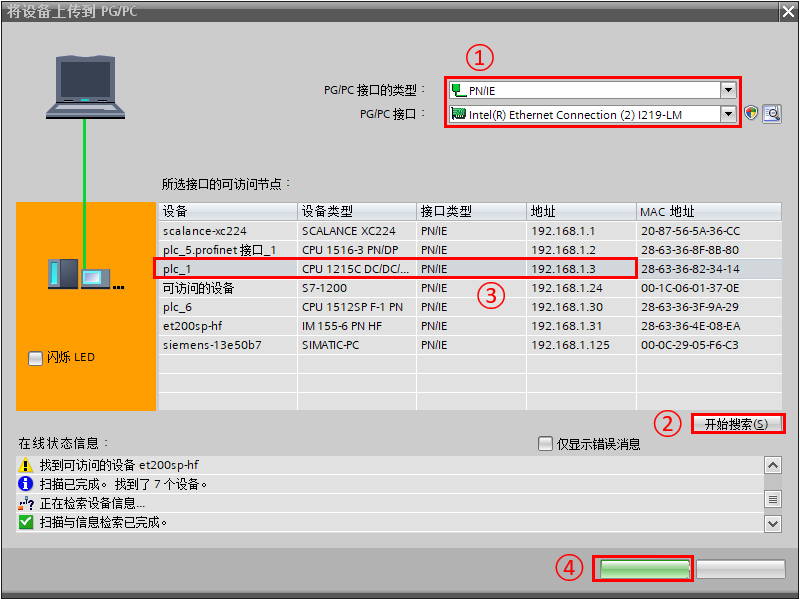Sort by MAC 地址 column header
The height and width of the screenshot is (600, 800).
click(709, 211)
